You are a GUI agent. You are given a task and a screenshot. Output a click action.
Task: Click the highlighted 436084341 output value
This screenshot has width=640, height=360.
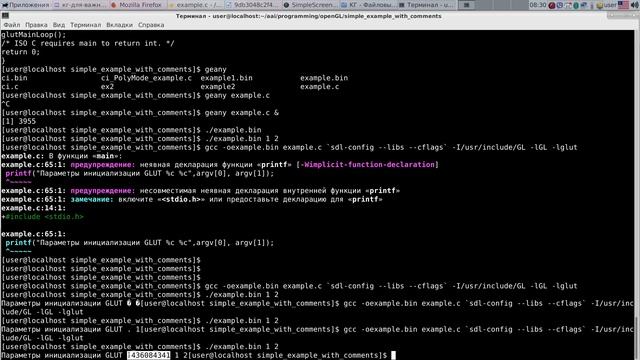tap(149, 356)
